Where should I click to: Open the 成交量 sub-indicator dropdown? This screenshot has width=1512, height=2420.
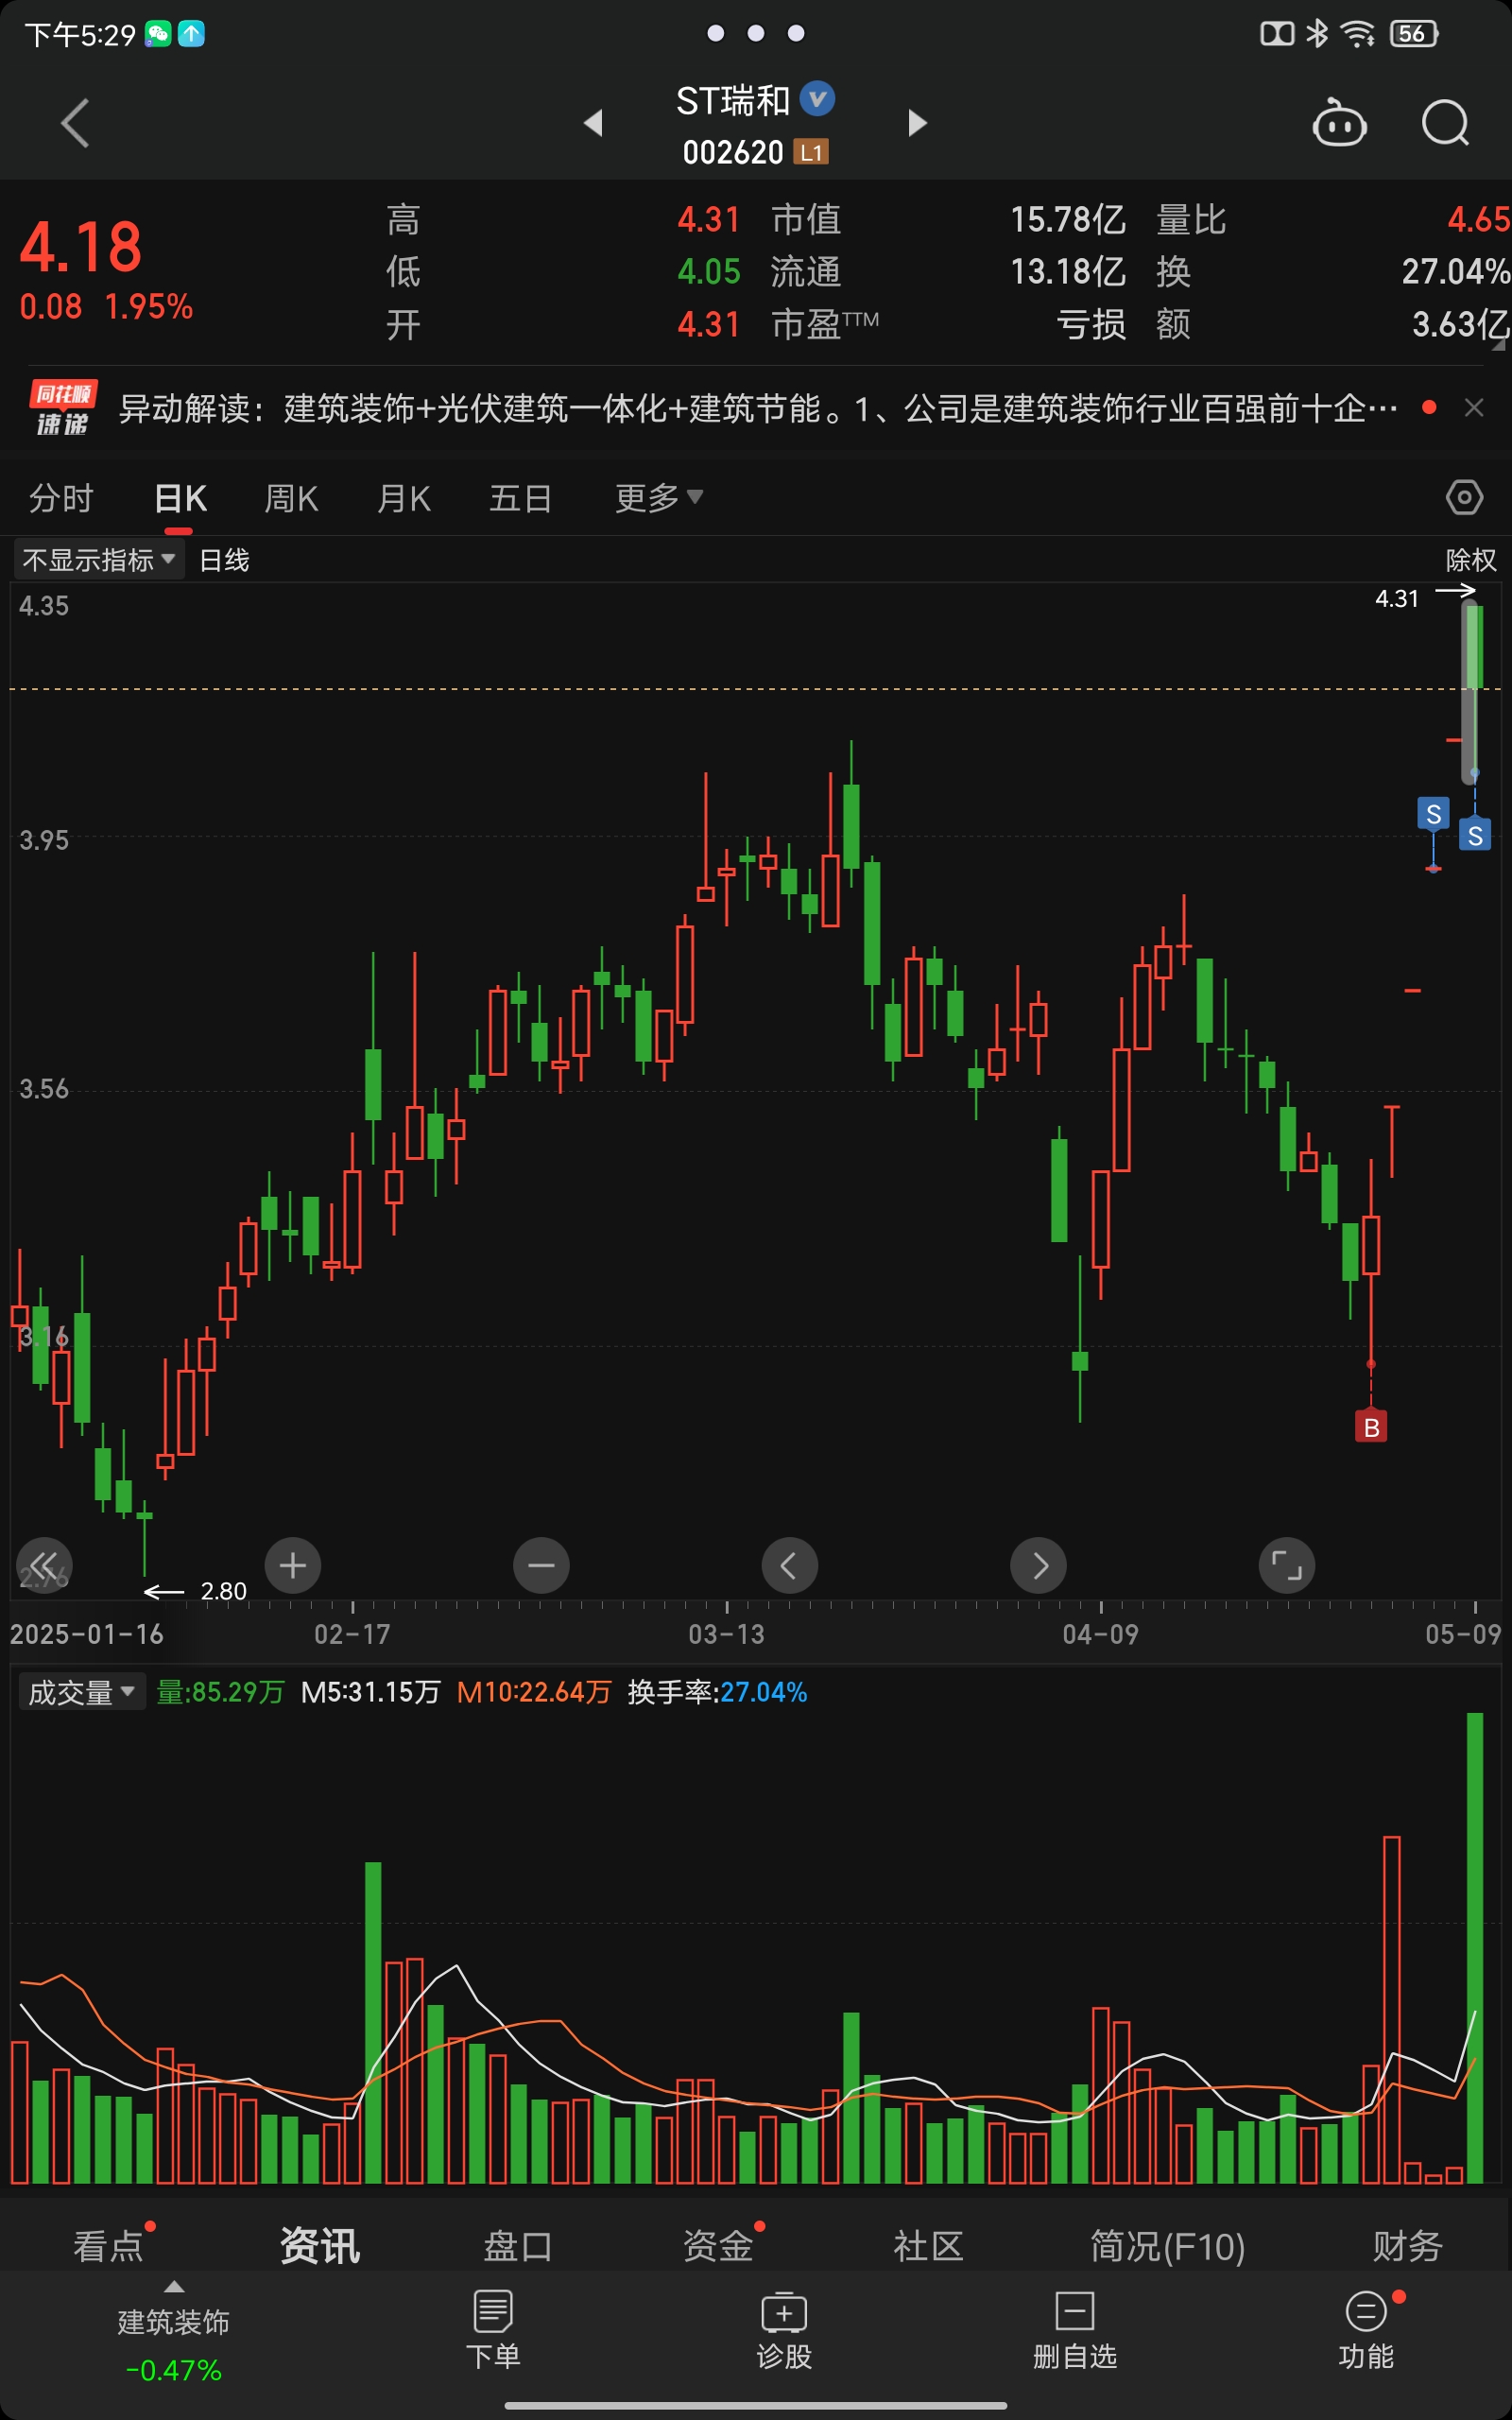click(82, 1692)
